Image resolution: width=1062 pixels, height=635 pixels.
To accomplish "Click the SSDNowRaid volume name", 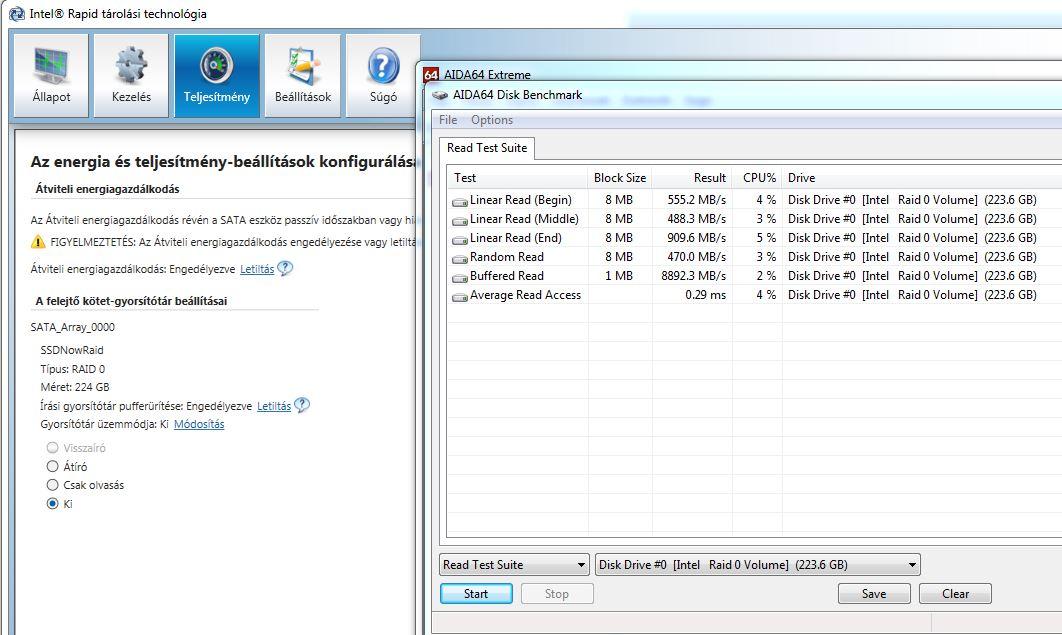I will pyautogui.click(x=72, y=350).
